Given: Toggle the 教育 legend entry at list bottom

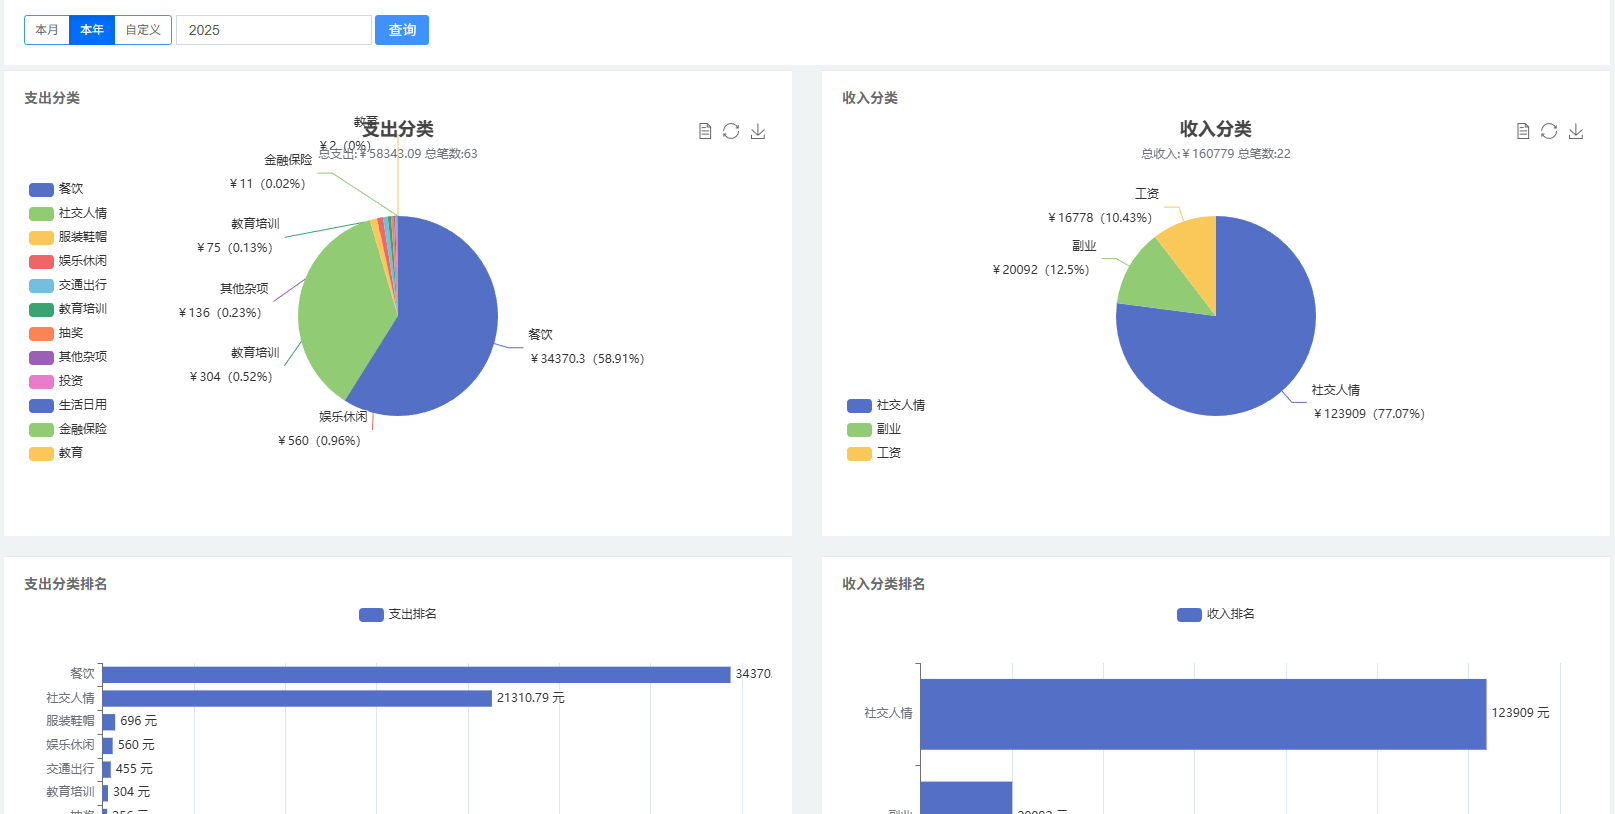Looking at the screenshot, I should (57, 453).
